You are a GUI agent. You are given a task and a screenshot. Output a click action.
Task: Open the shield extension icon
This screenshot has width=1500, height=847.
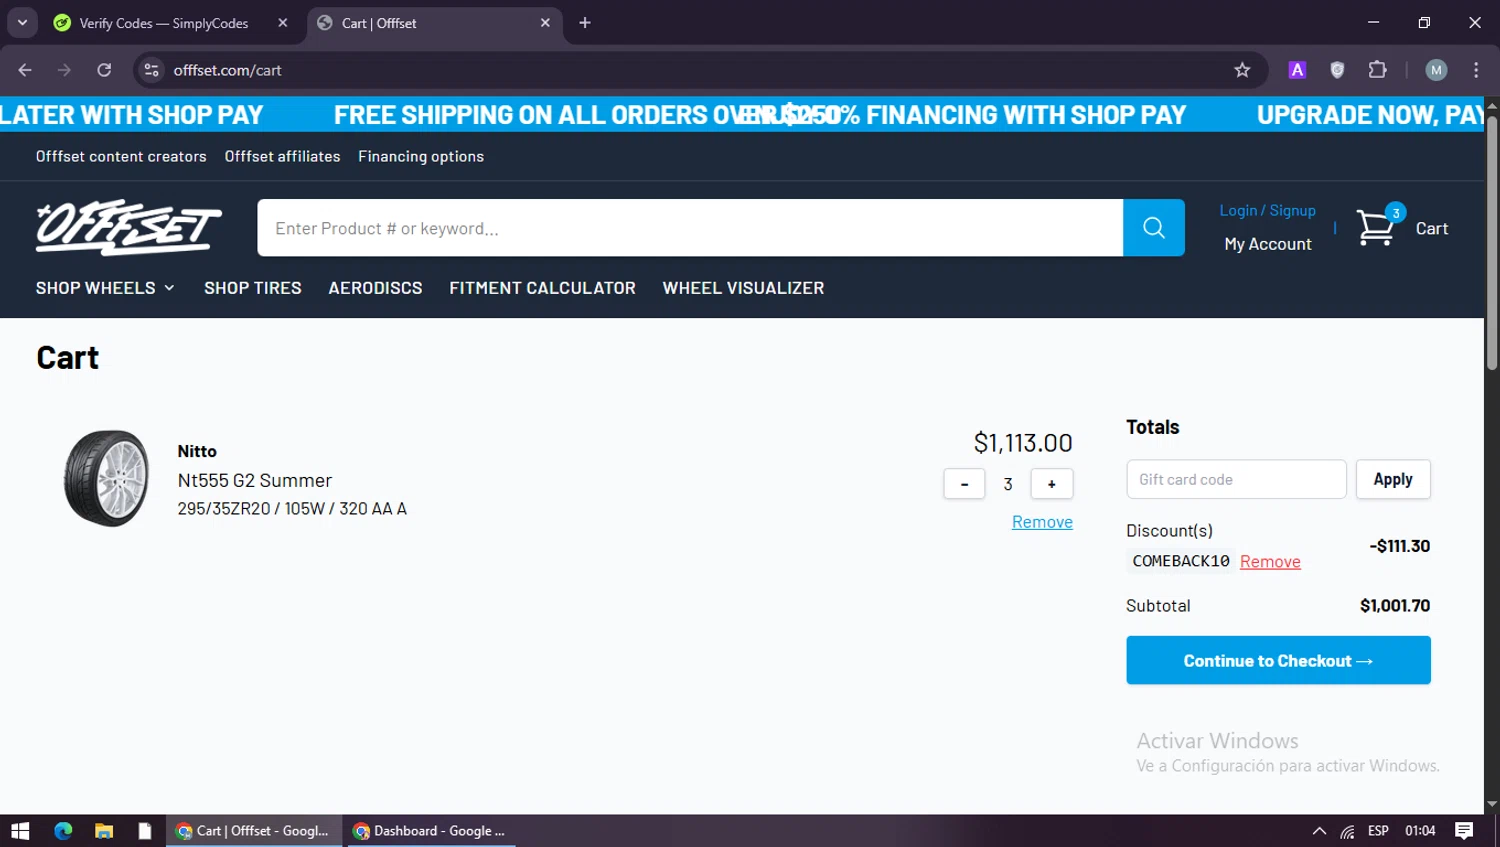point(1337,70)
